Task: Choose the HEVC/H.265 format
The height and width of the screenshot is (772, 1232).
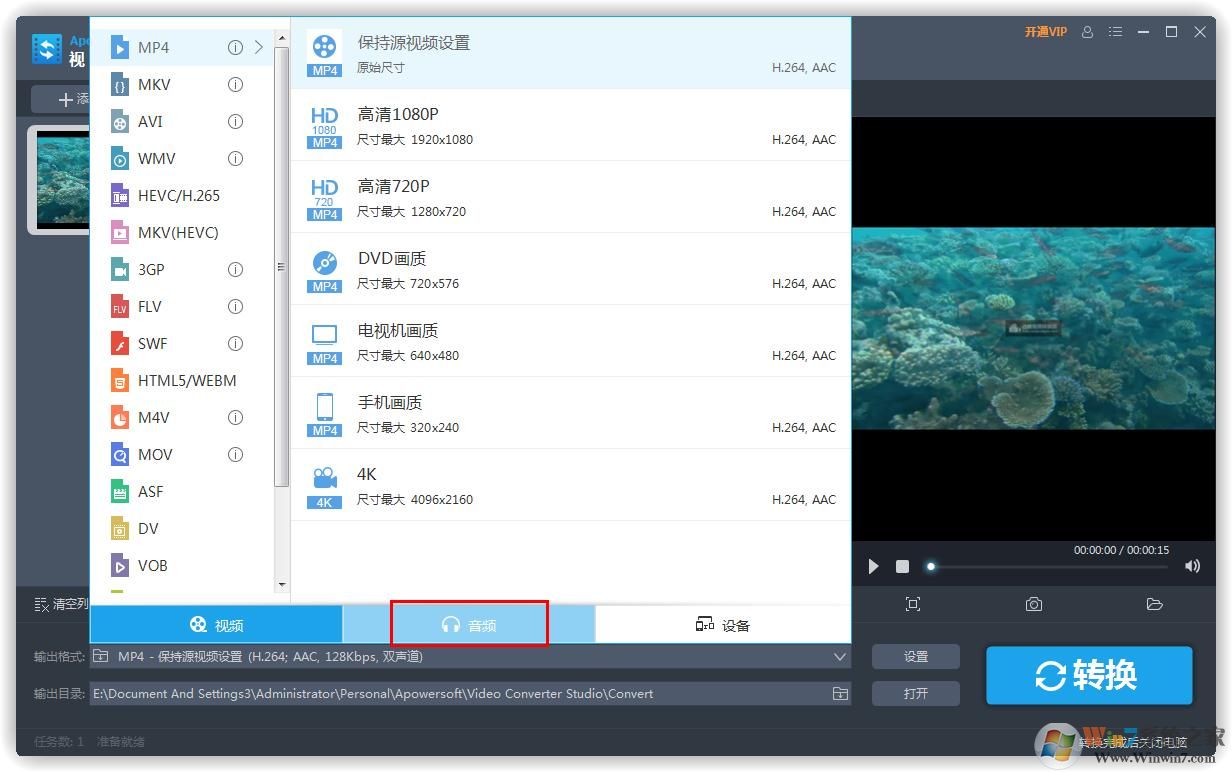Action: [x=178, y=195]
